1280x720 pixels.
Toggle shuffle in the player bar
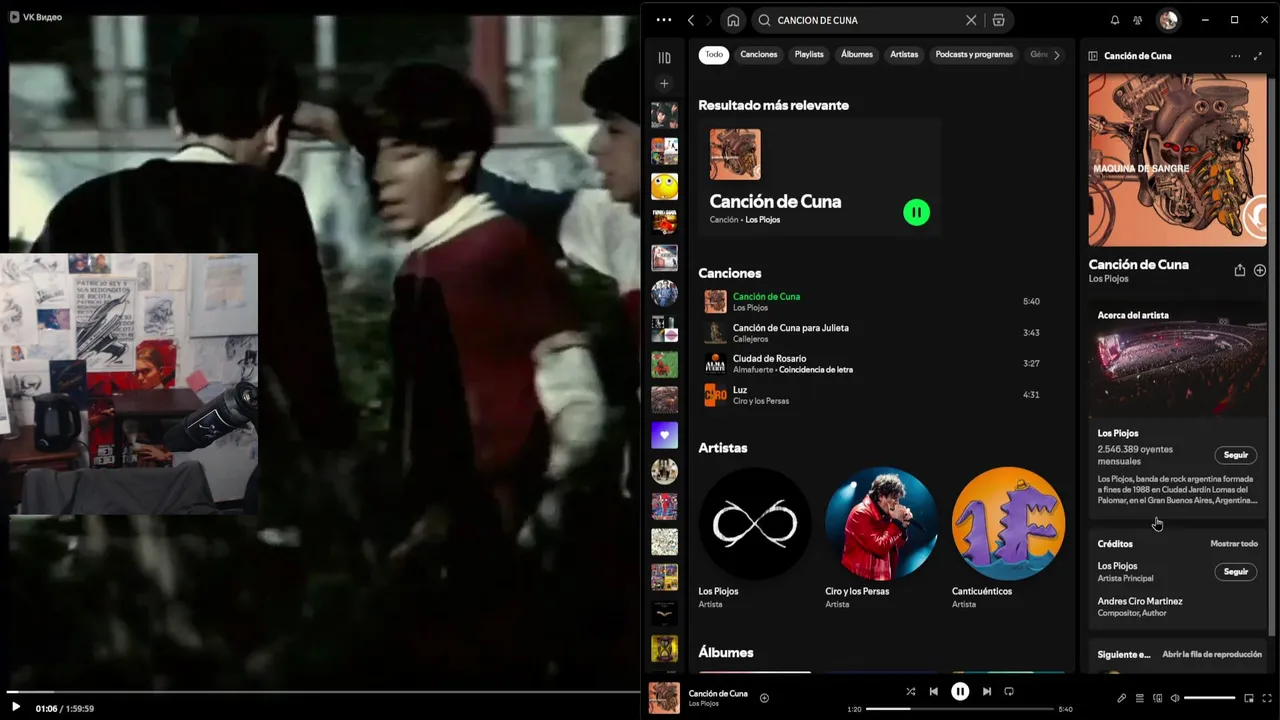[910, 691]
